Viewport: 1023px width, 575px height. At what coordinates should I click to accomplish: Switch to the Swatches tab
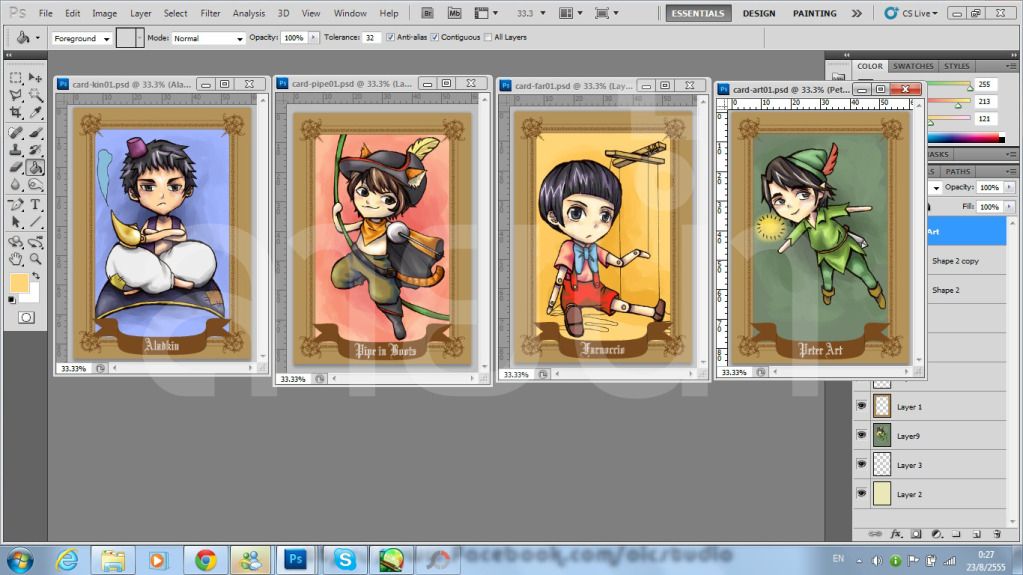tap(913, 66)
